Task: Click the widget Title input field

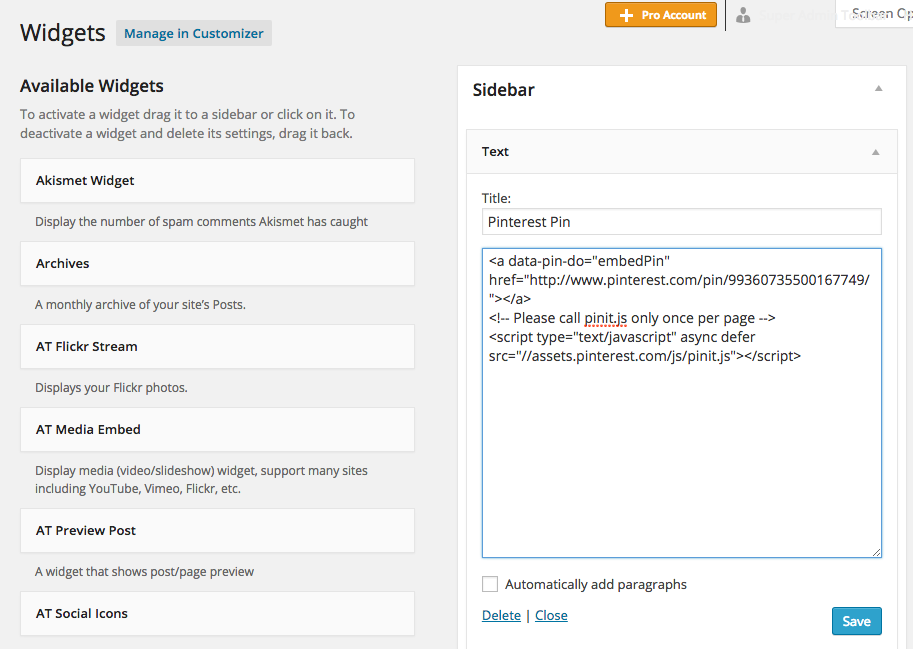Action: click(681, 221)
